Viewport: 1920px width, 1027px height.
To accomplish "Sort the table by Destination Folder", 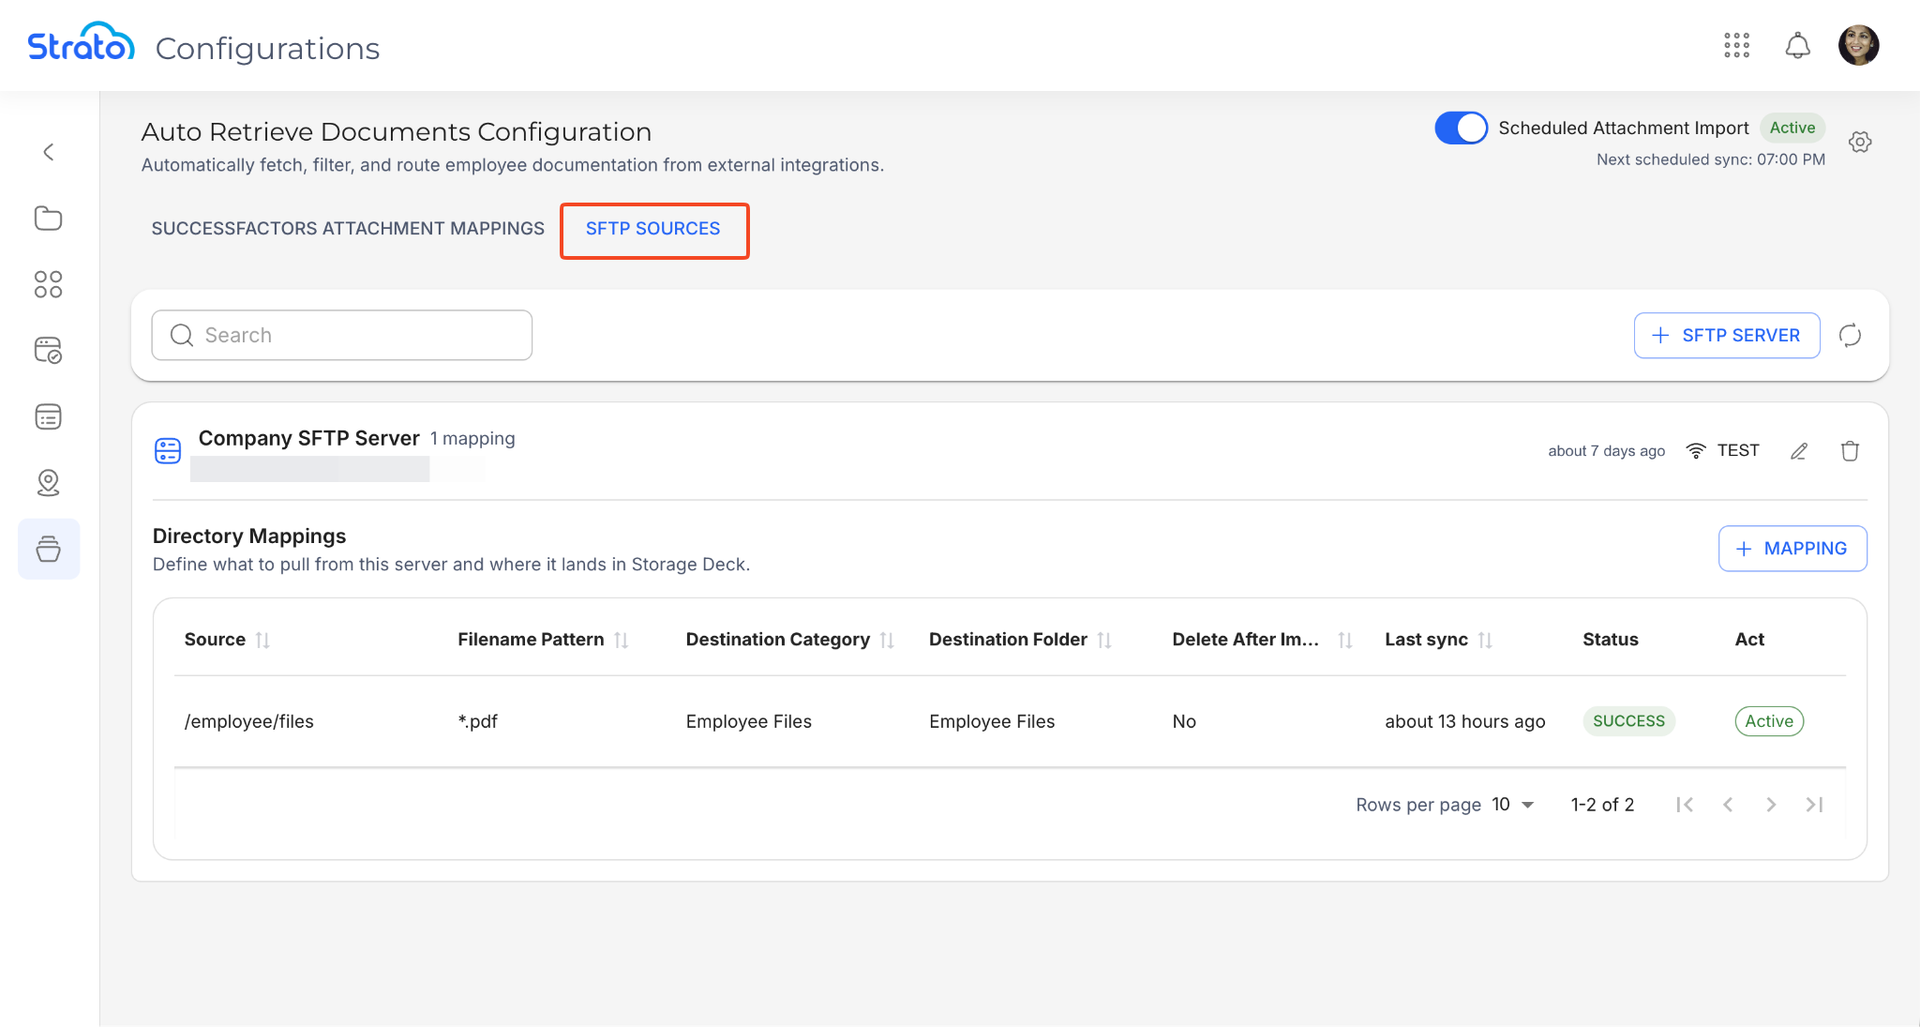I will [x=1104, y=640].
